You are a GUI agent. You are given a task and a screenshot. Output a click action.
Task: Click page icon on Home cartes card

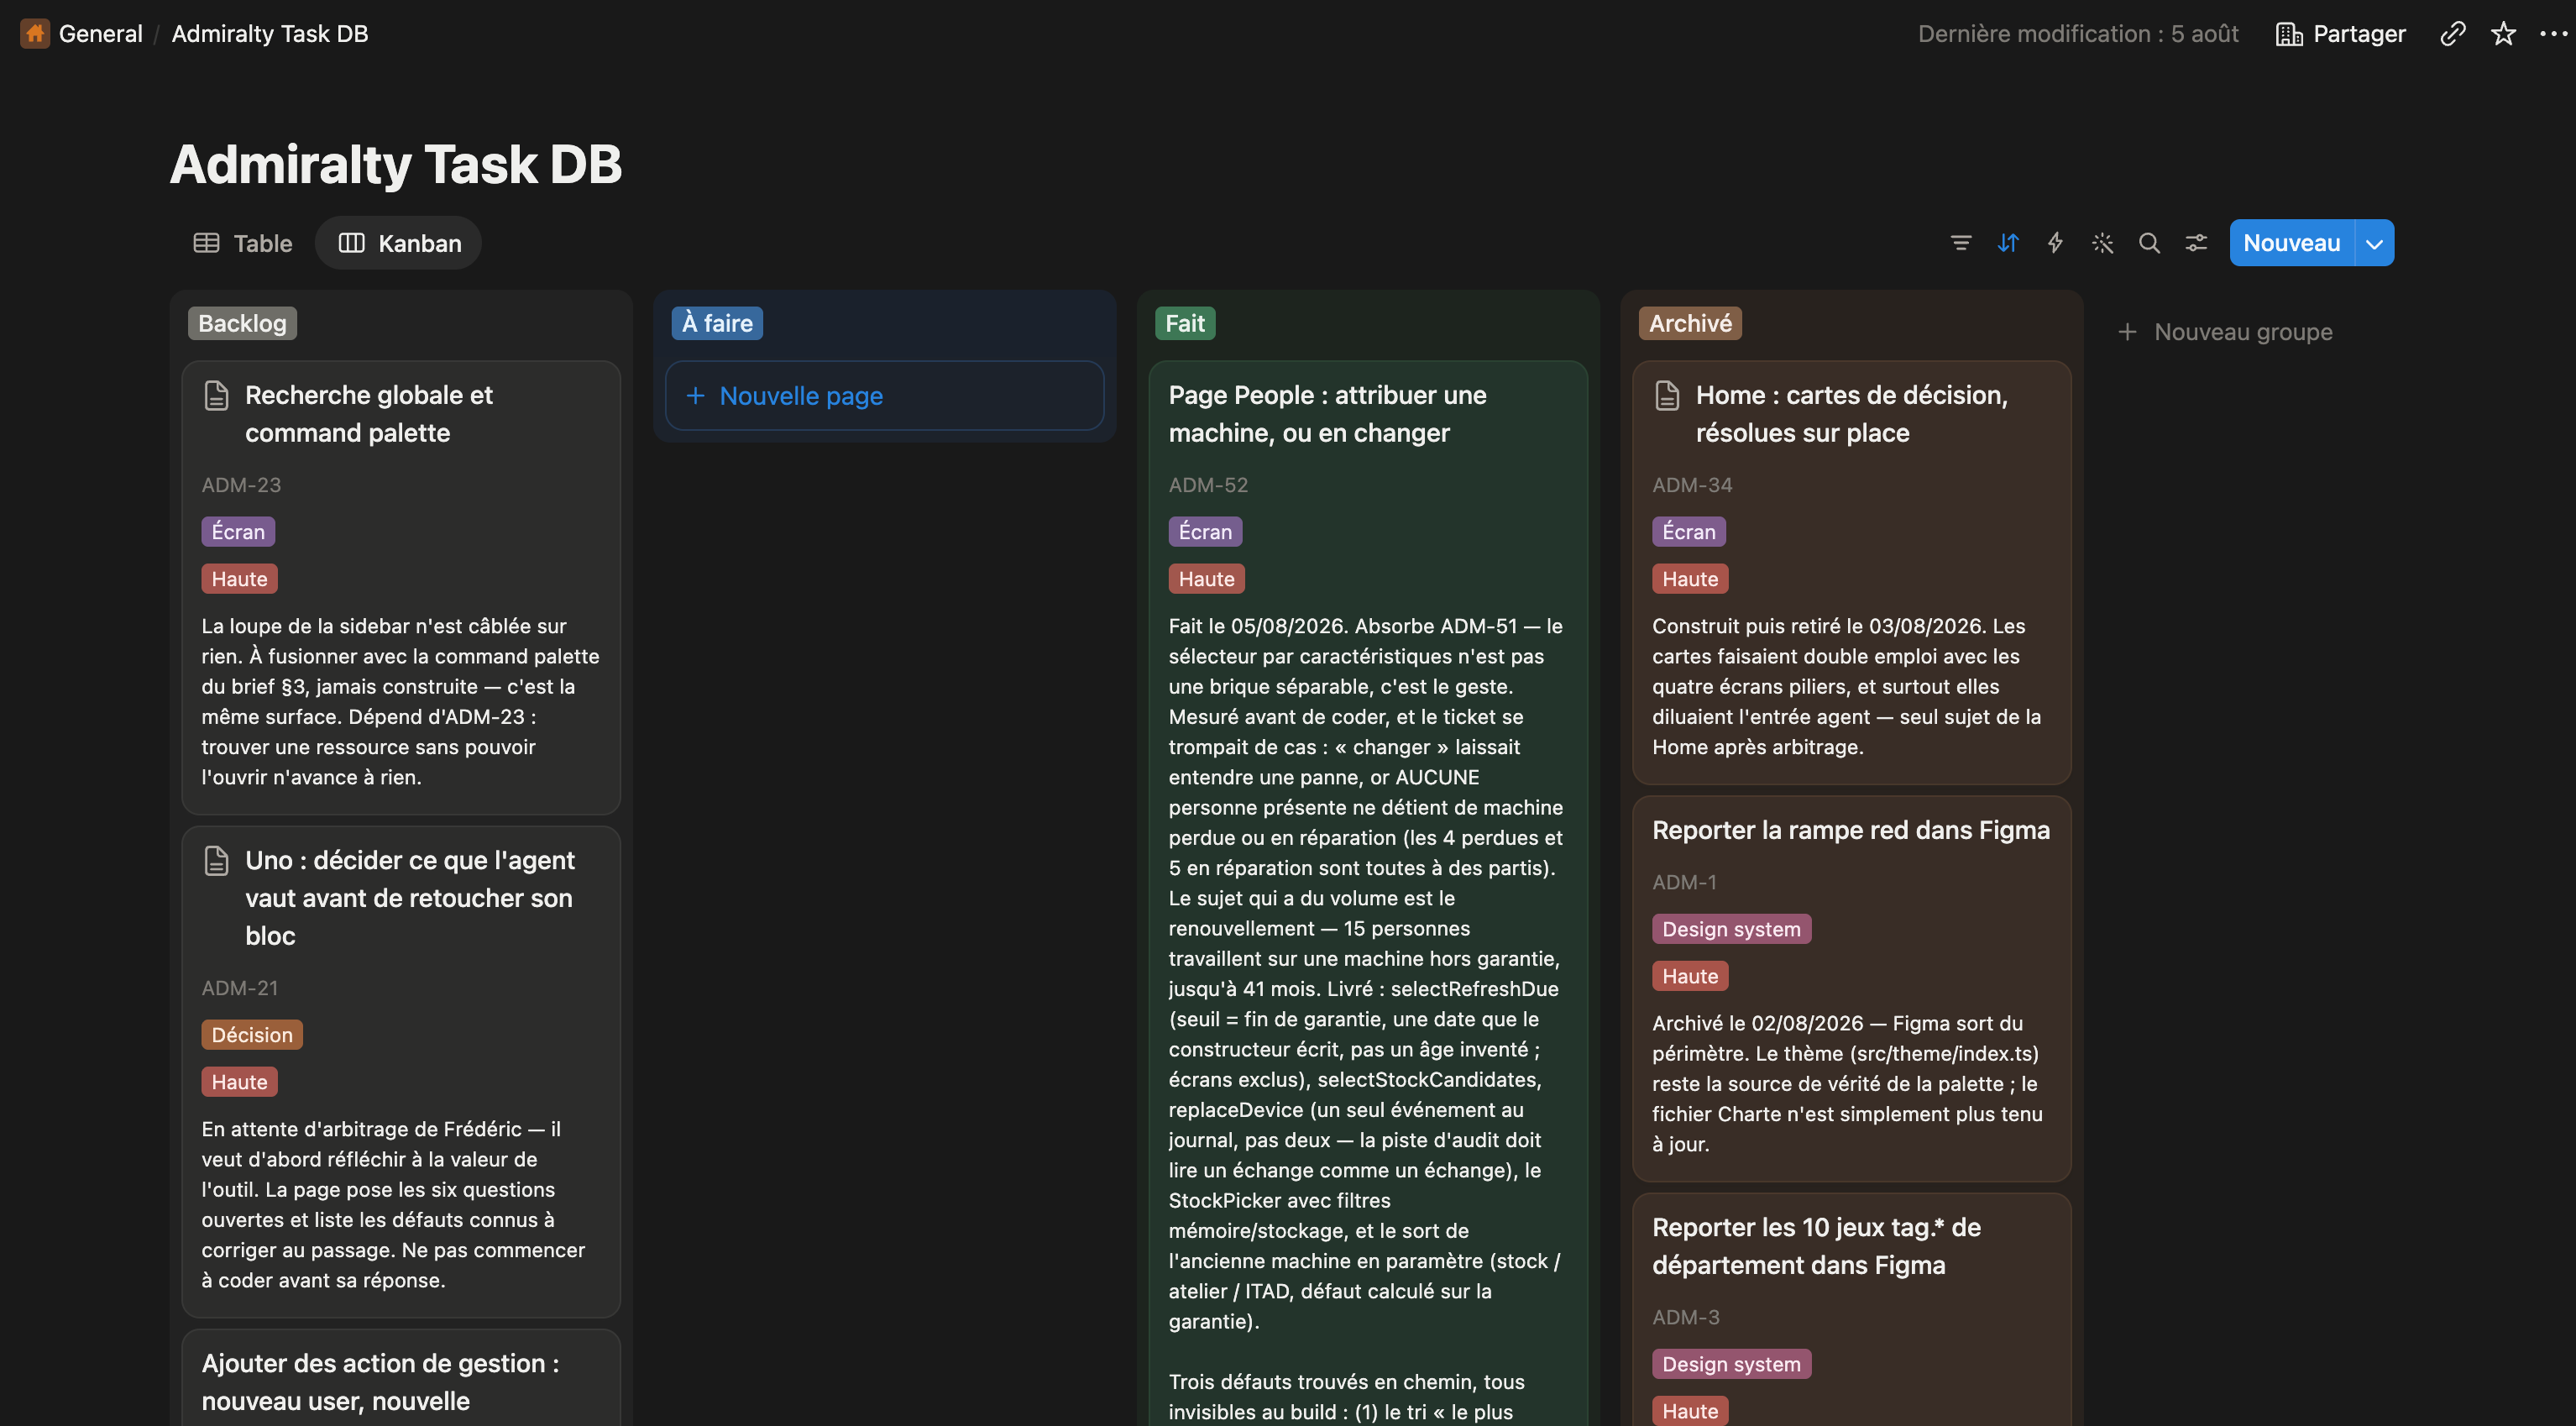coord(1667,395)
